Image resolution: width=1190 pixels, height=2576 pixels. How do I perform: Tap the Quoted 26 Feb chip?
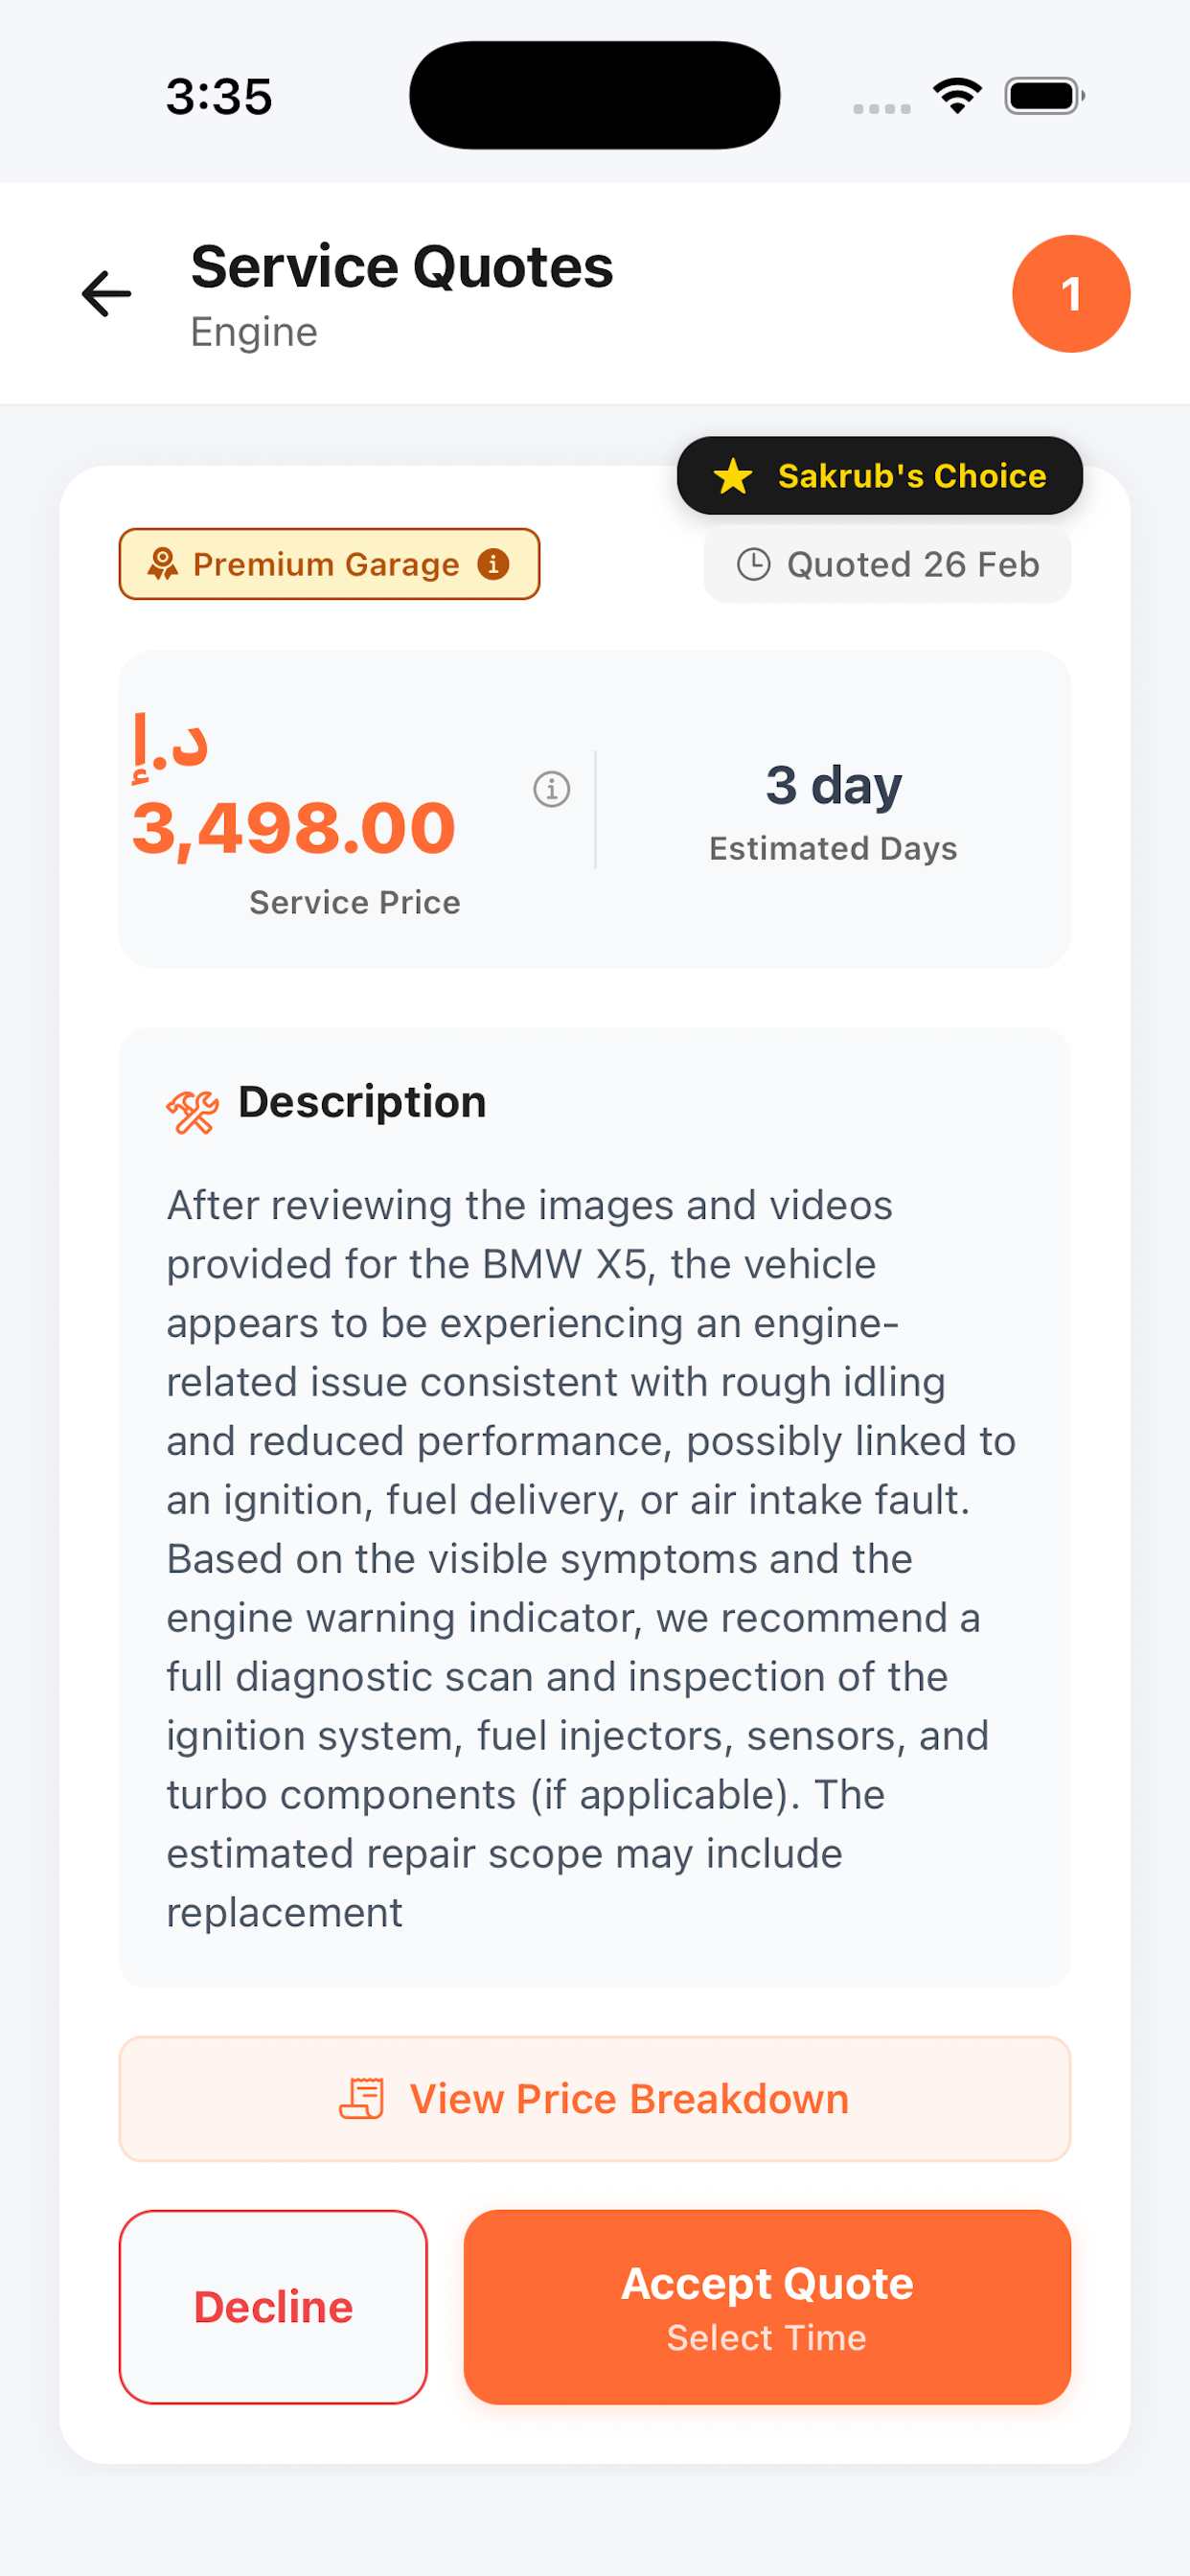tap(887, 565)
